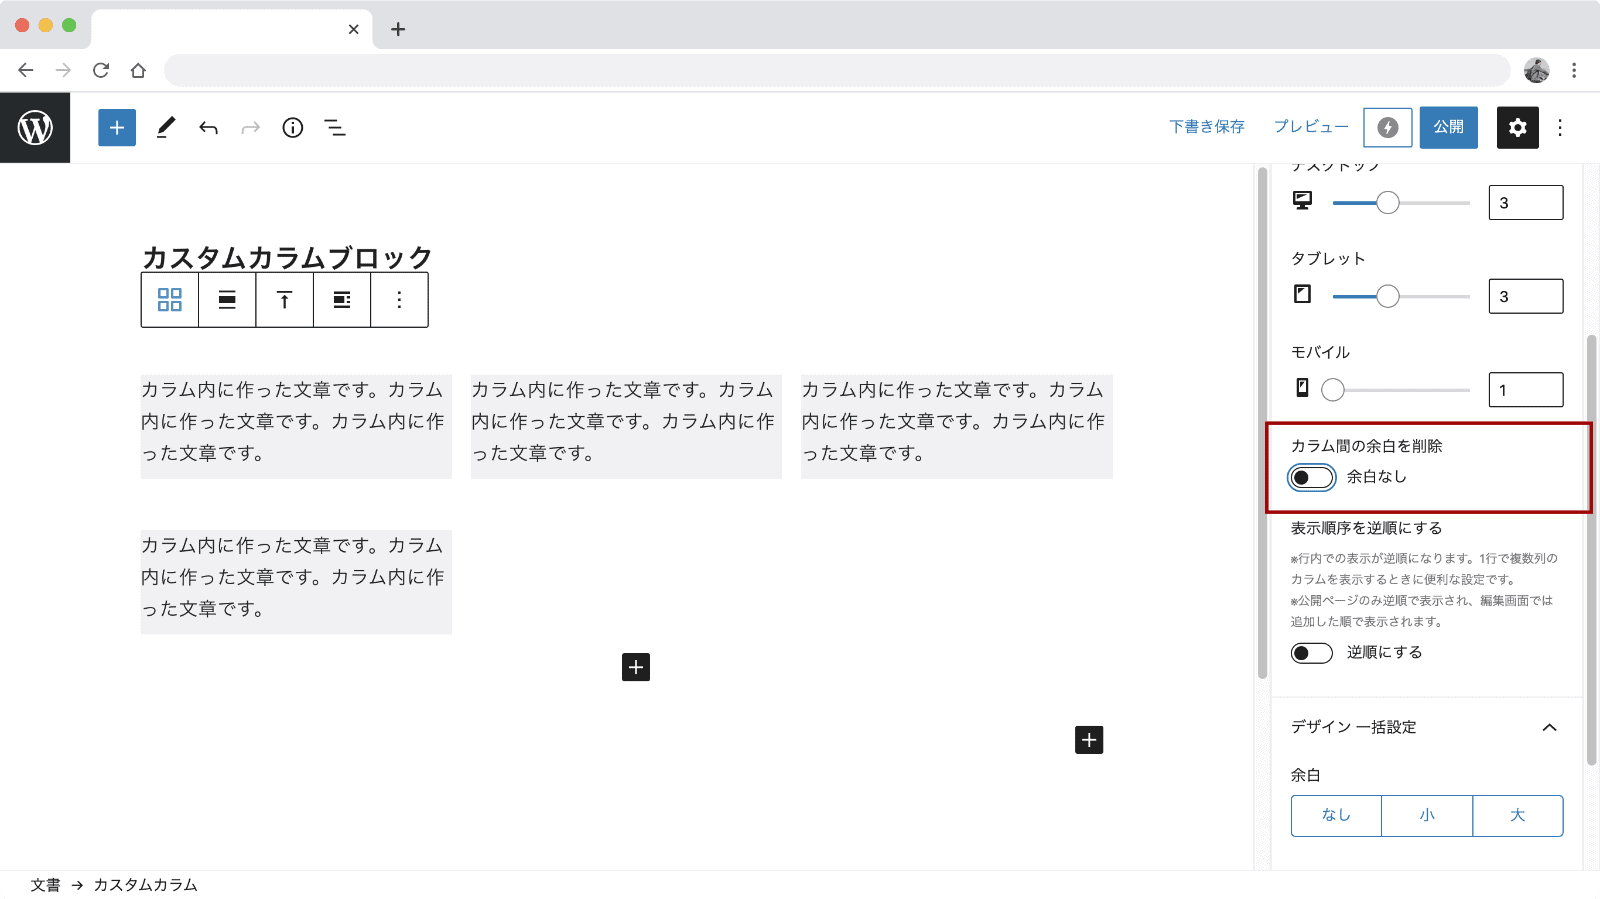Open block toolbar more options

tap(399, 300)
